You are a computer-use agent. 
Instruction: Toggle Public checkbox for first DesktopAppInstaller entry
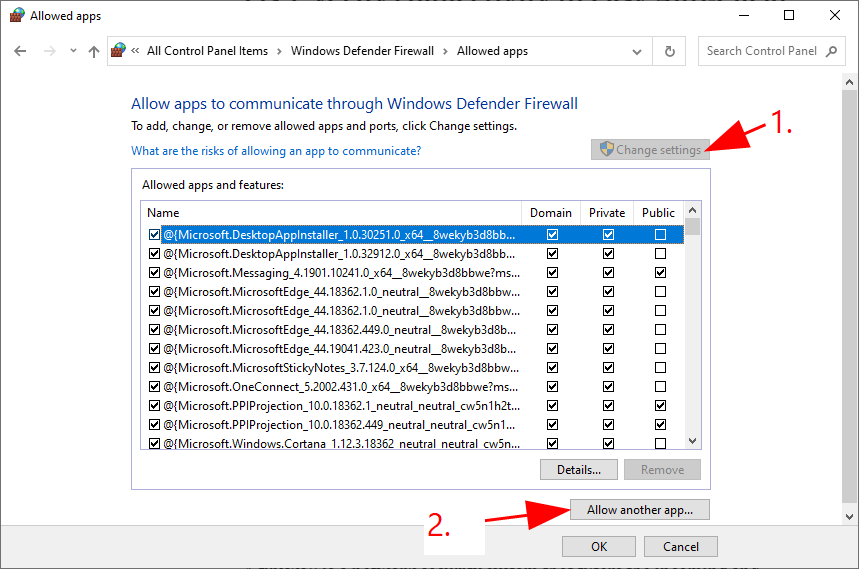[x=660, y=235]
